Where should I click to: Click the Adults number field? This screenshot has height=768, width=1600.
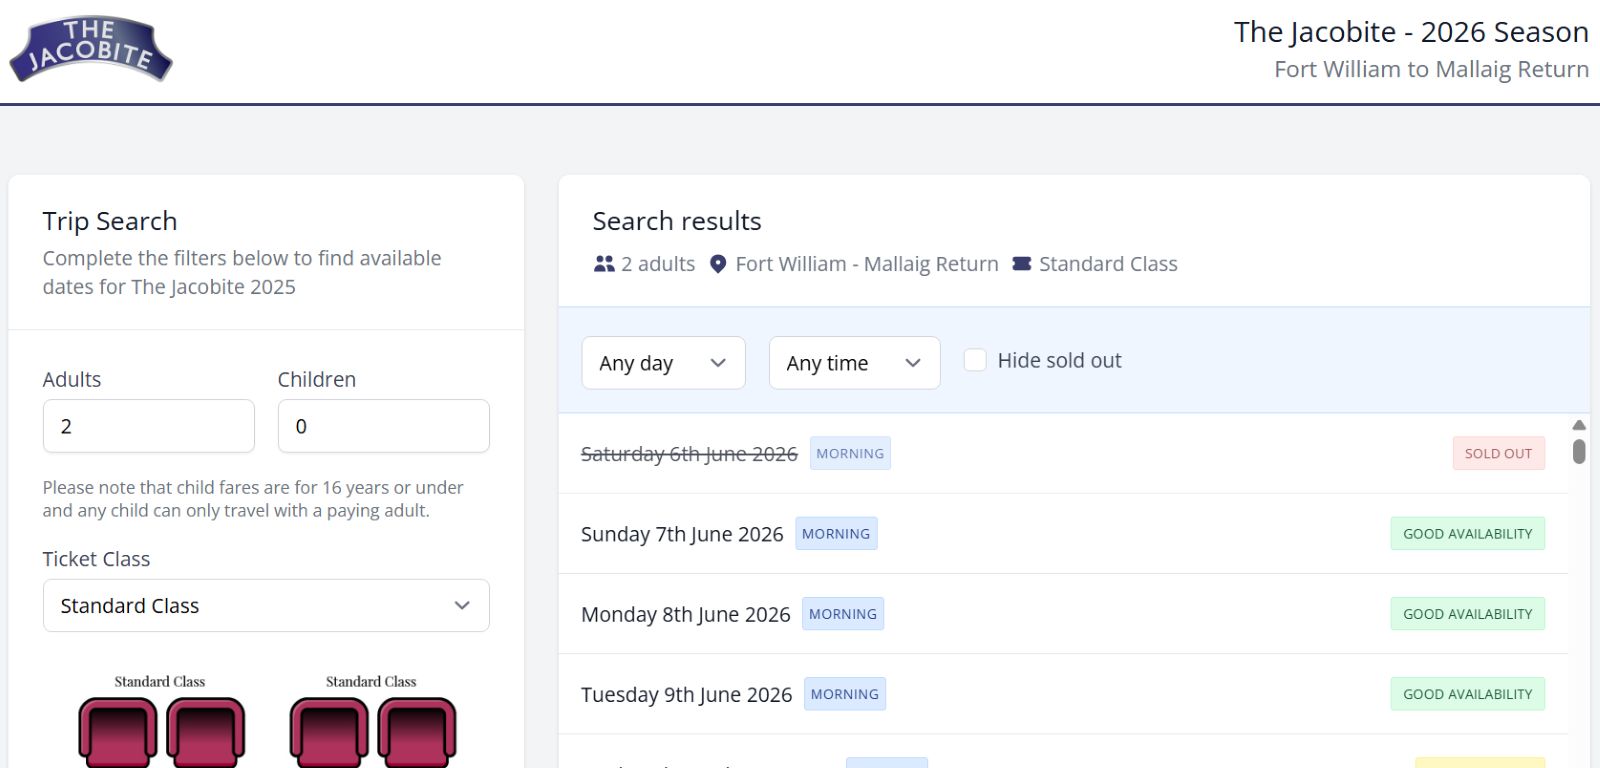(x=149, y=426)
